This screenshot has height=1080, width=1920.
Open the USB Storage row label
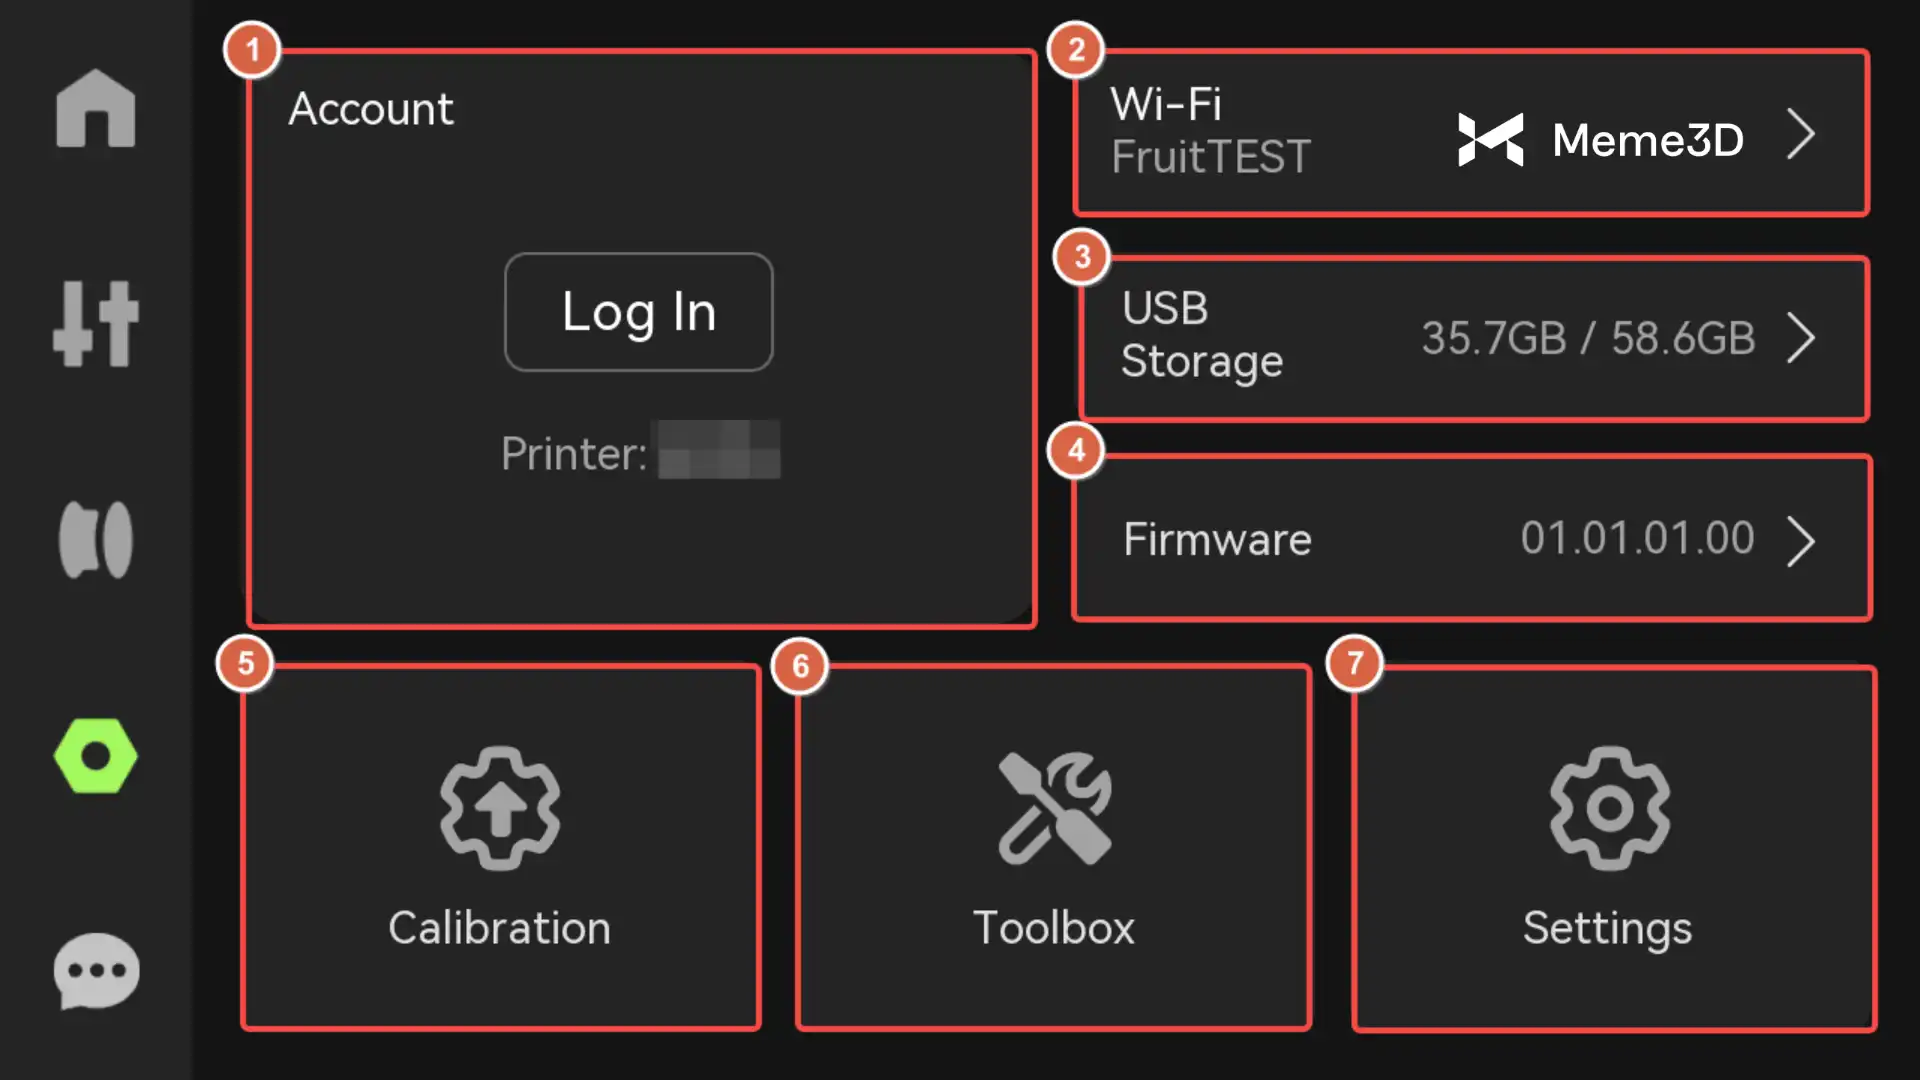pyautogui.click(x=1201, y=335)
